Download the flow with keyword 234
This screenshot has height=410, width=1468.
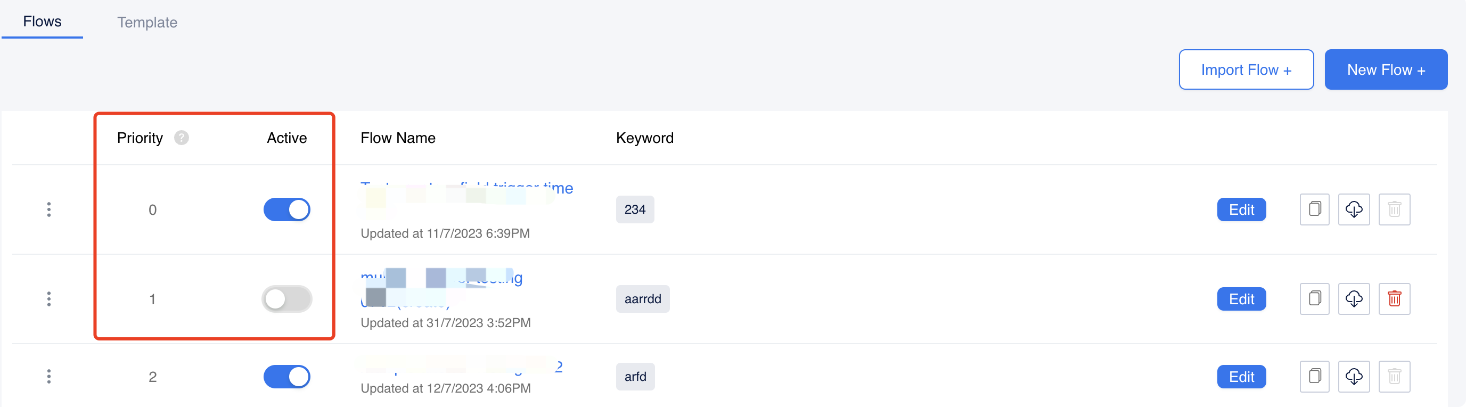click(1354, 210)
